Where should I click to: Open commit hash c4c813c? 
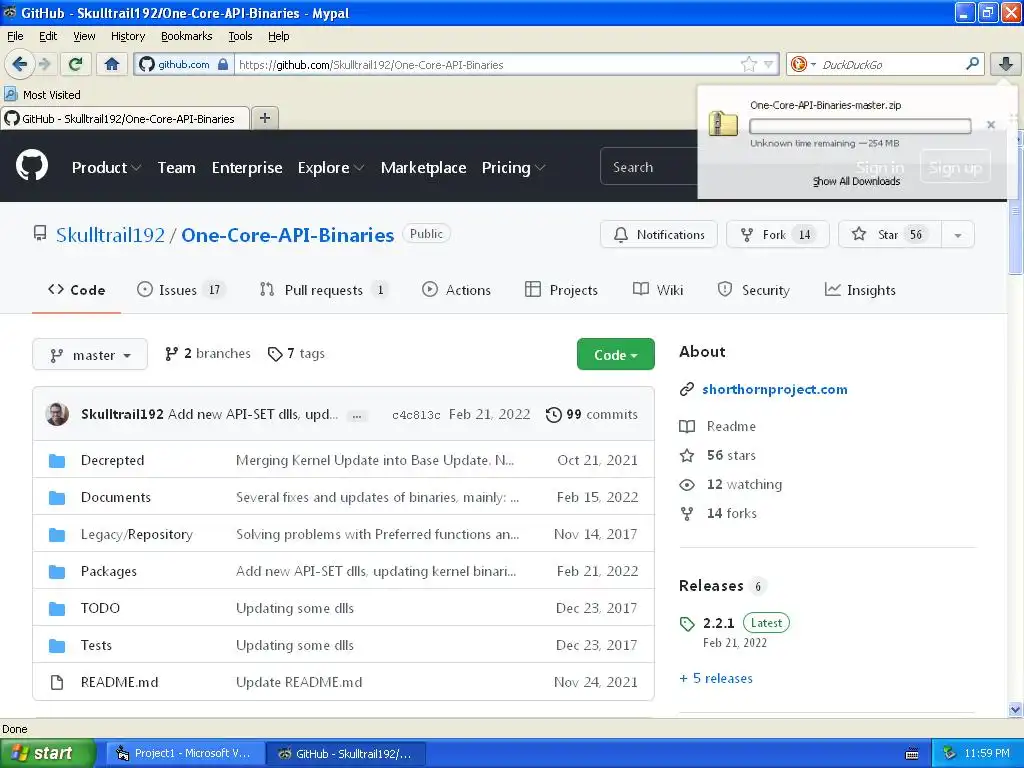pos(416,415)
